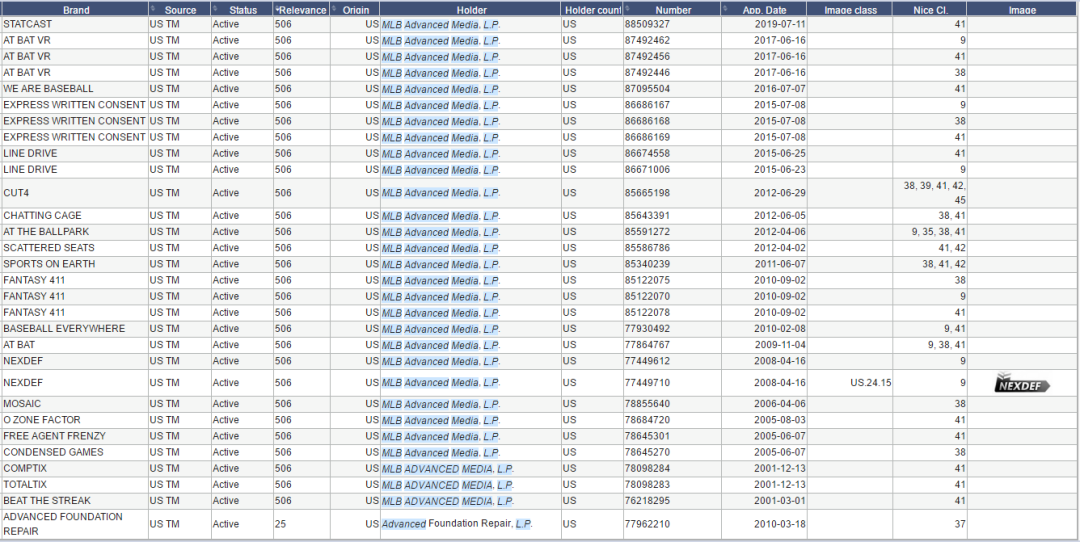The height and width of the screenshot is (542, 1080).
Task: Select the SCATTERED SEATS brand cell
Action: tap(74, 248)
